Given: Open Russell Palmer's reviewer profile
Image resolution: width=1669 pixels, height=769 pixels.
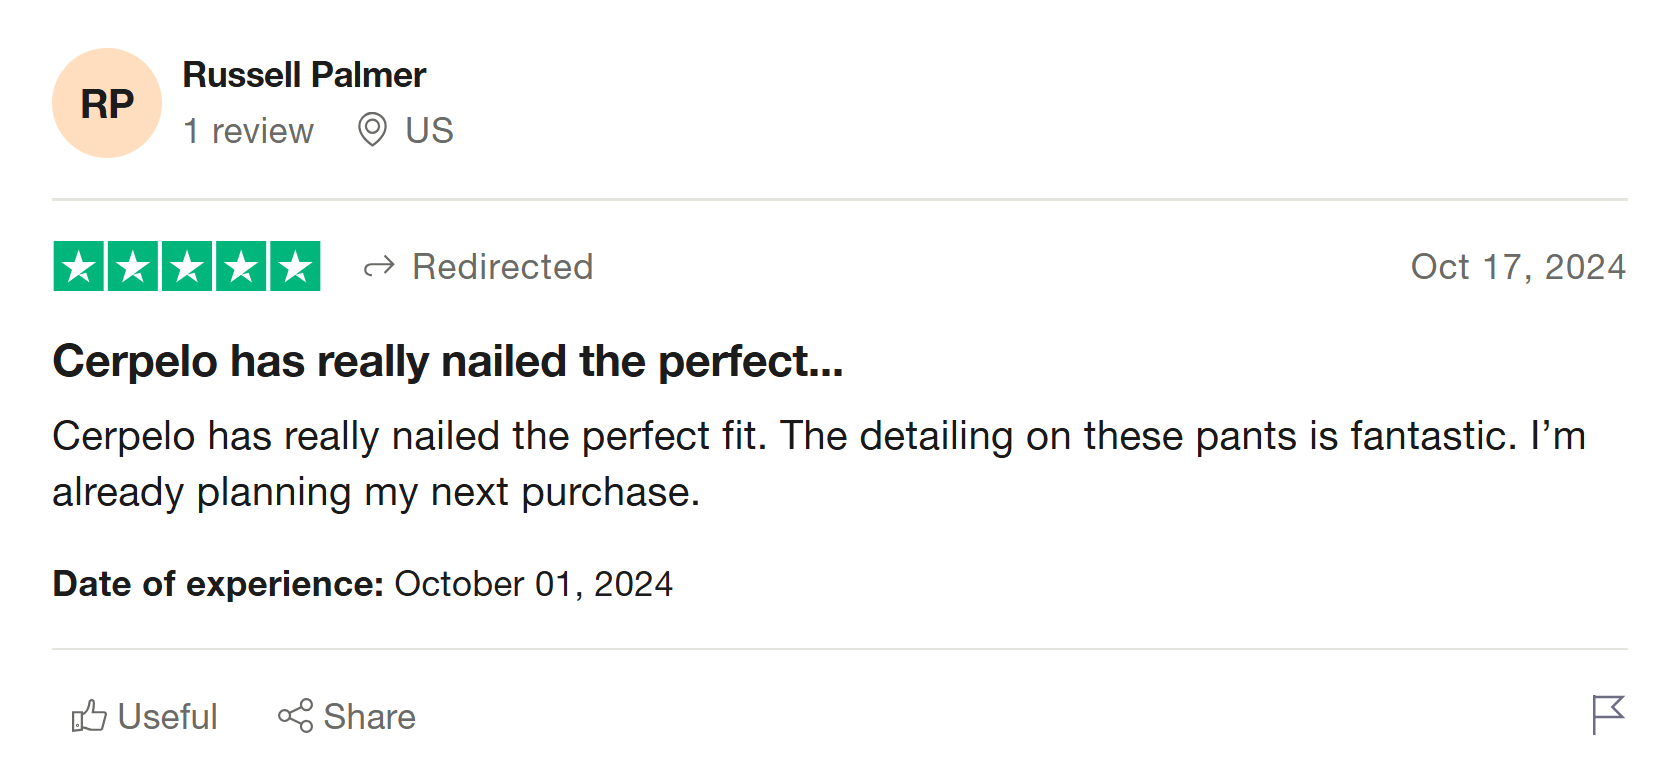Looking at the screenshot, I should pos(304,75).
